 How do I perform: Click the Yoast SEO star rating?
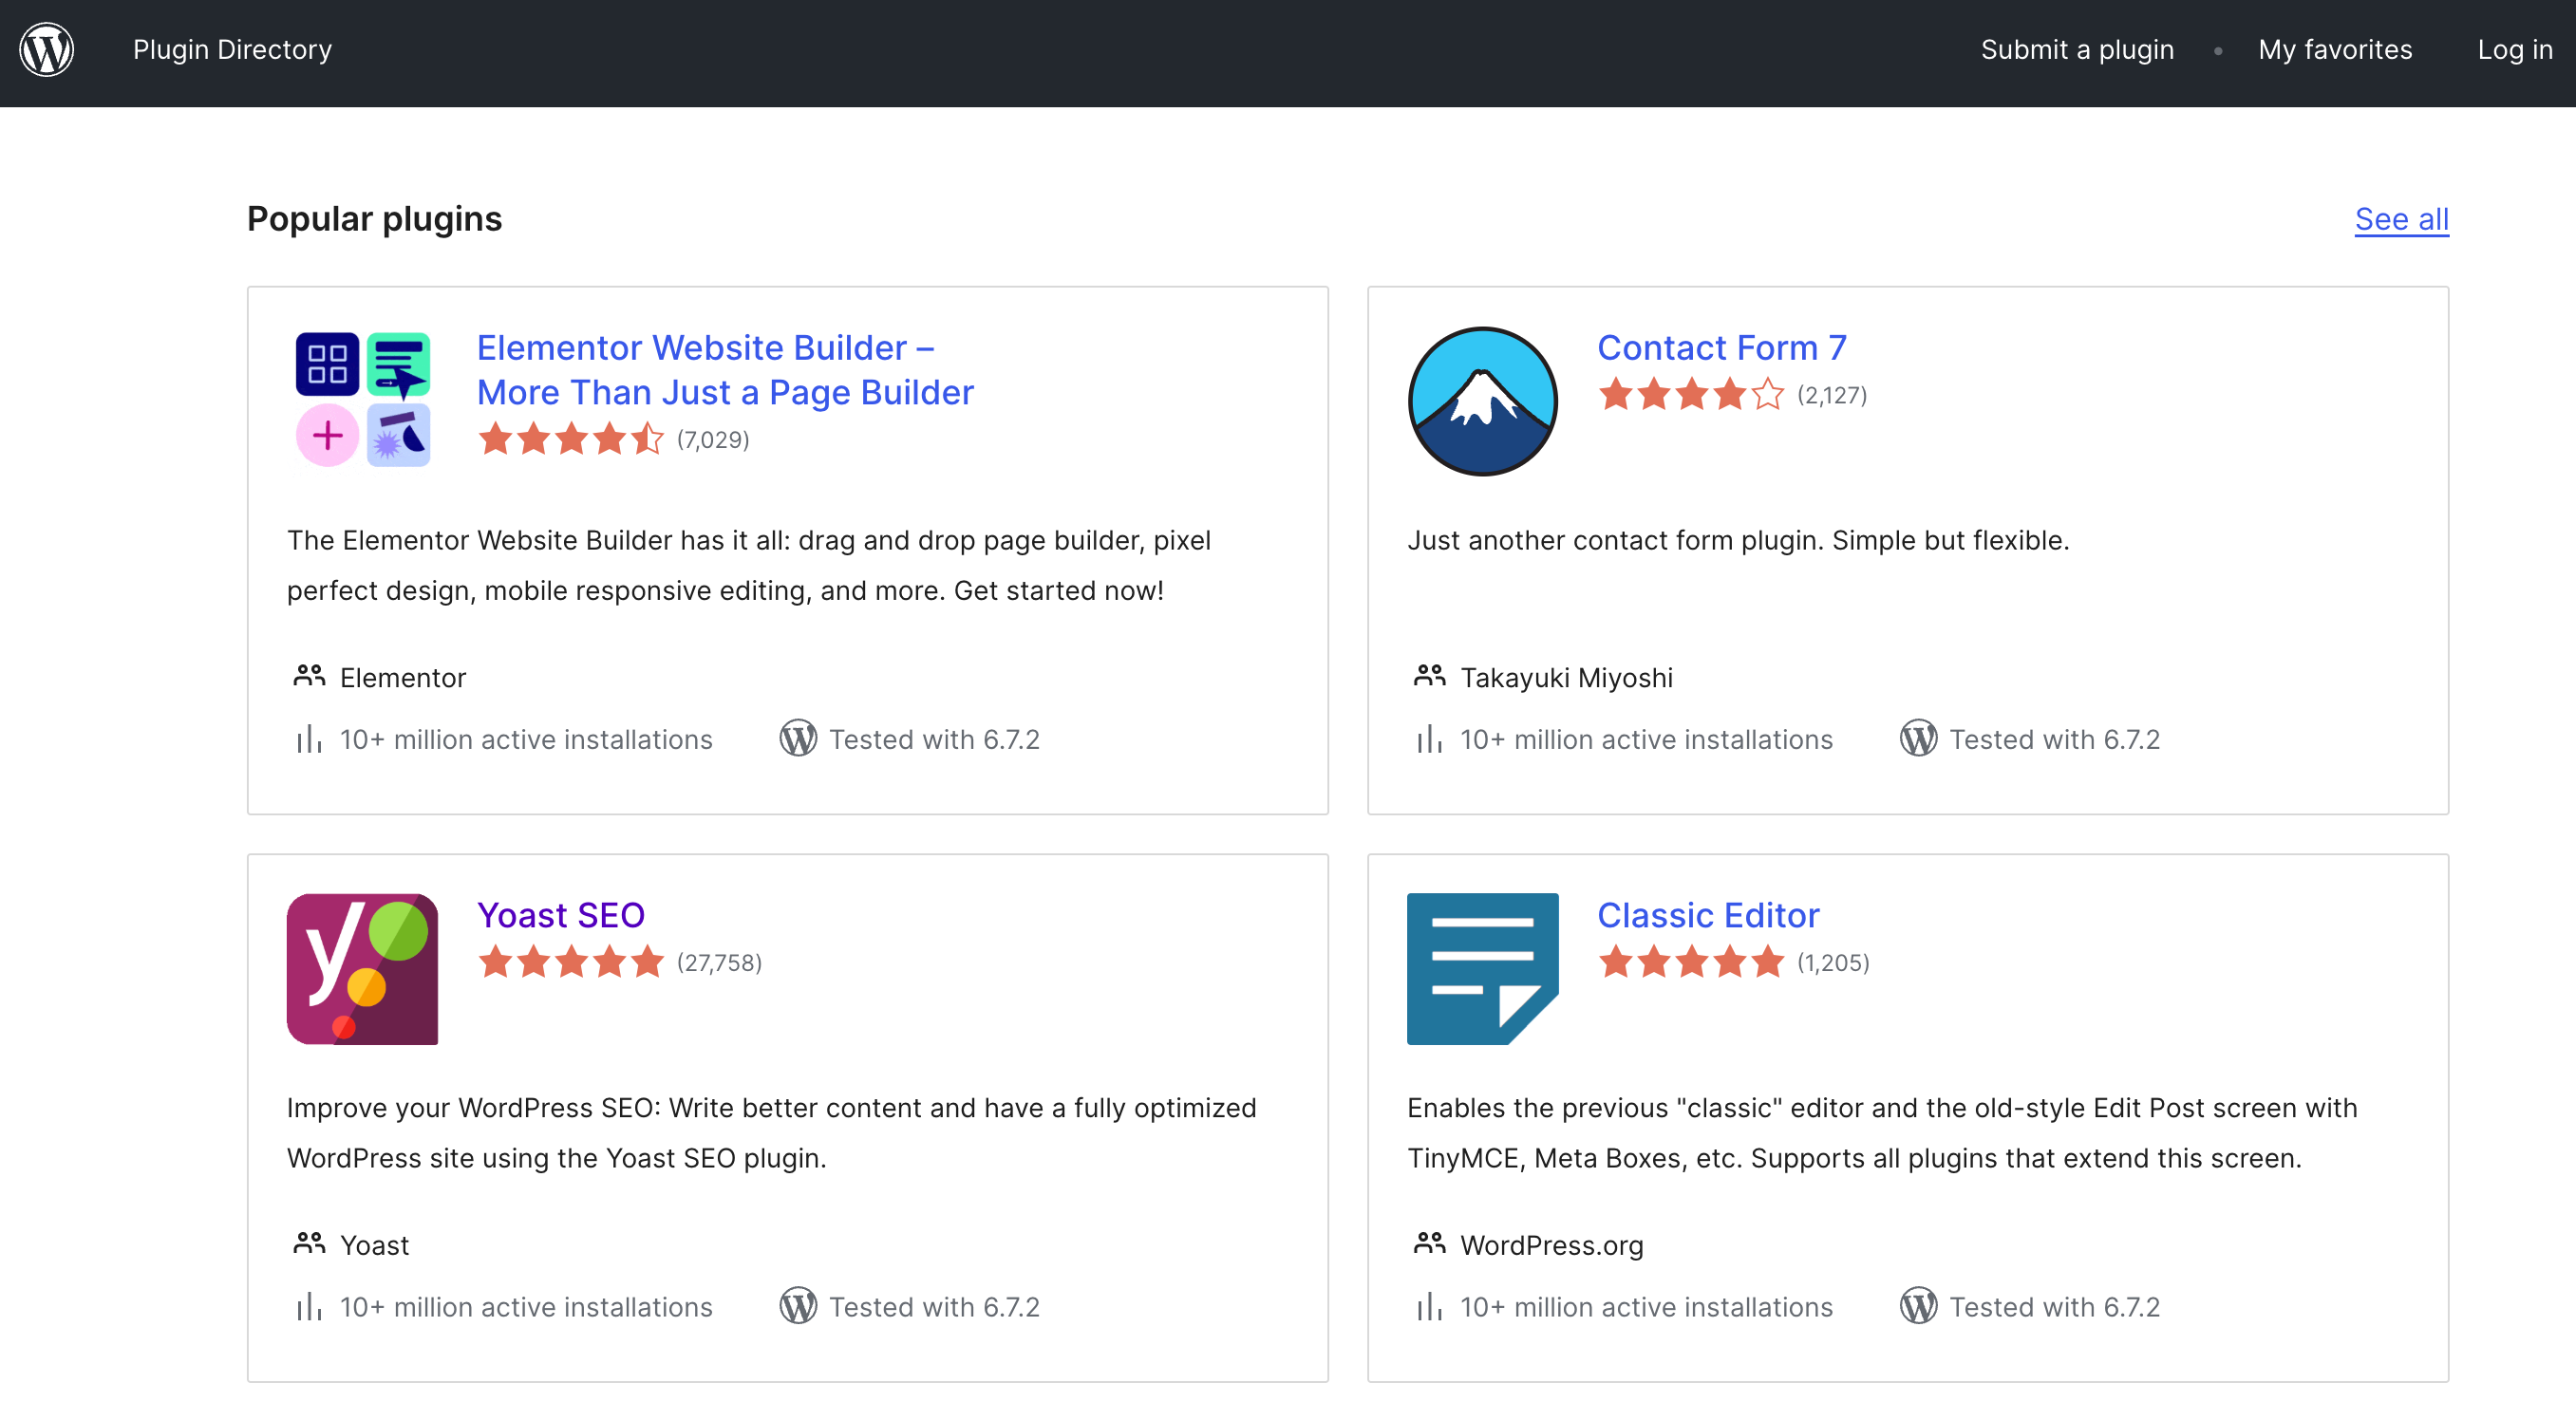571,962
